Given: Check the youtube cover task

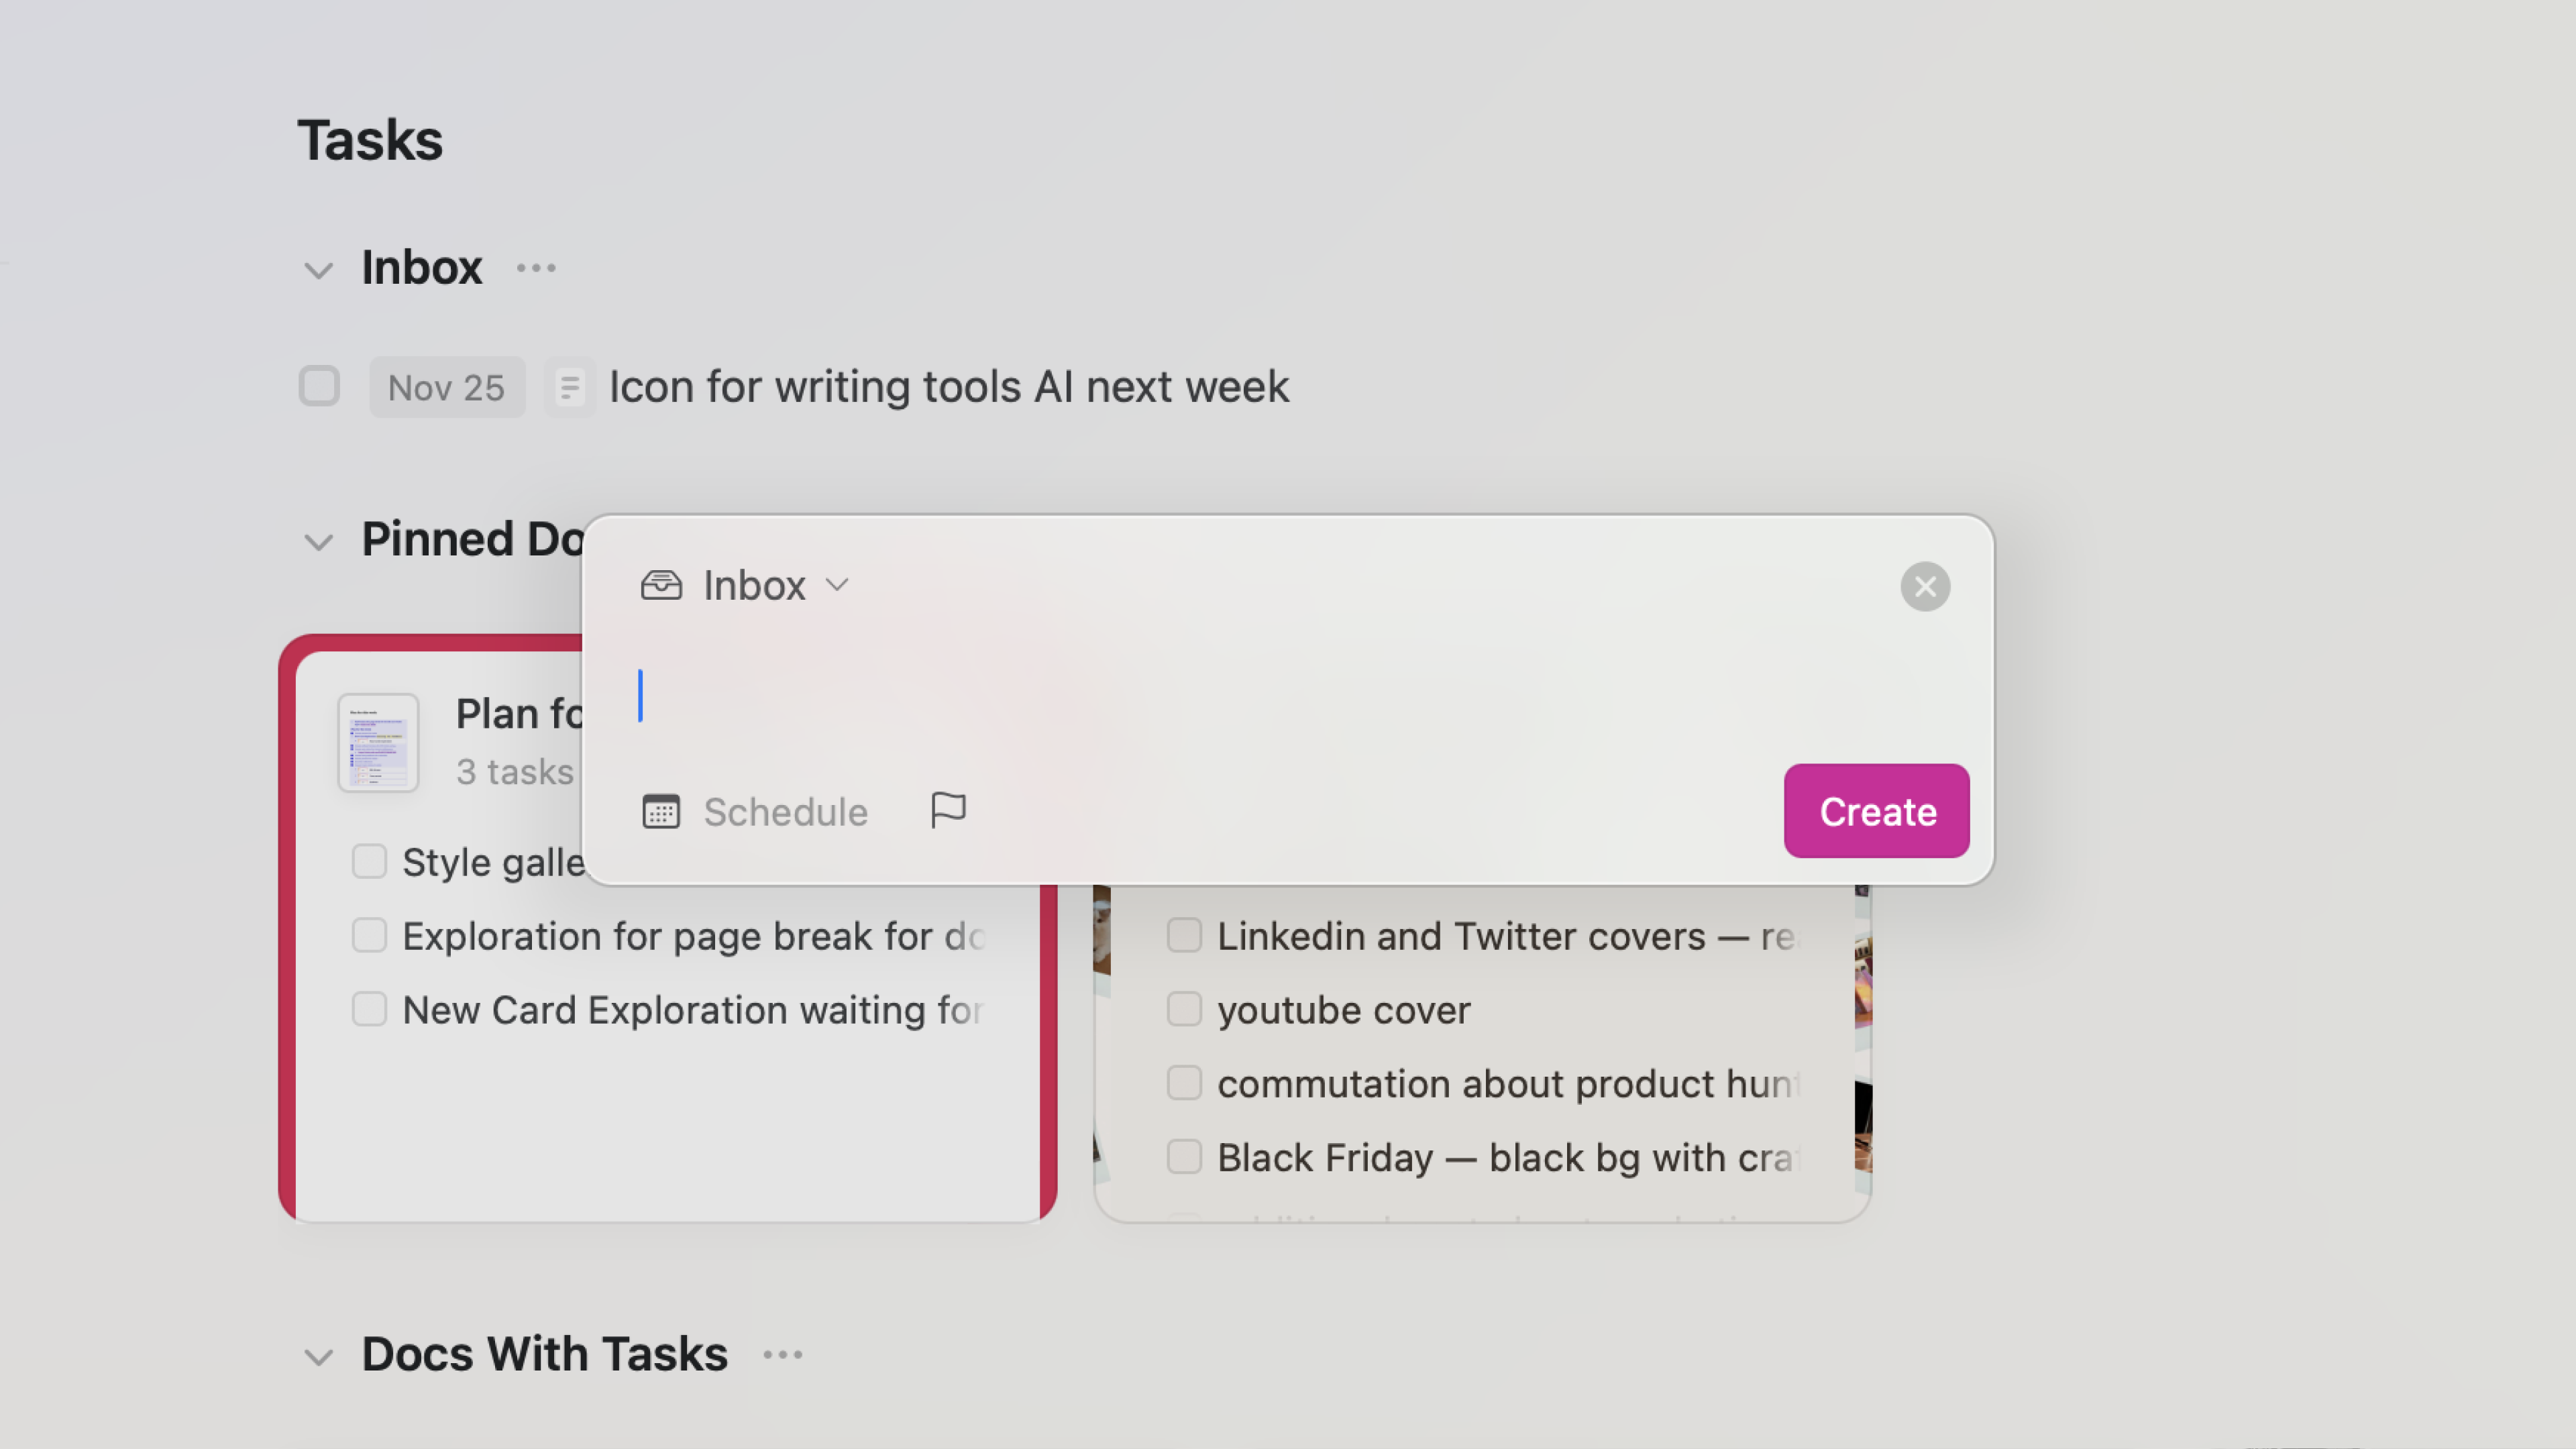Looking at the screenshot, I should [x=1184, y=1009].
